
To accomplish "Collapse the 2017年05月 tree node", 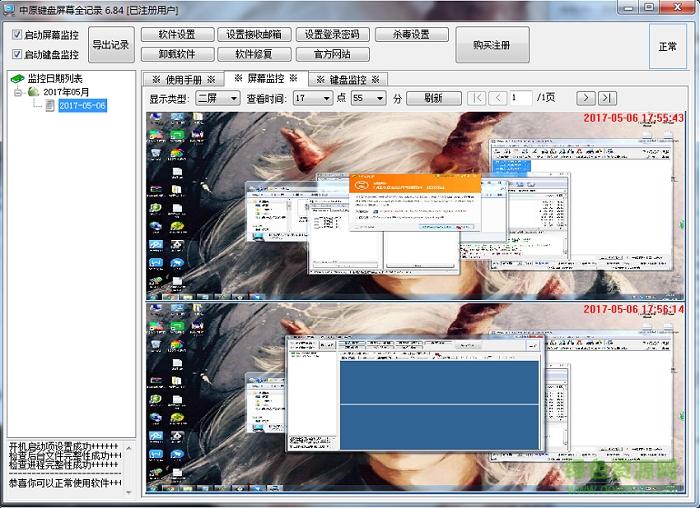I will [18, 92].
